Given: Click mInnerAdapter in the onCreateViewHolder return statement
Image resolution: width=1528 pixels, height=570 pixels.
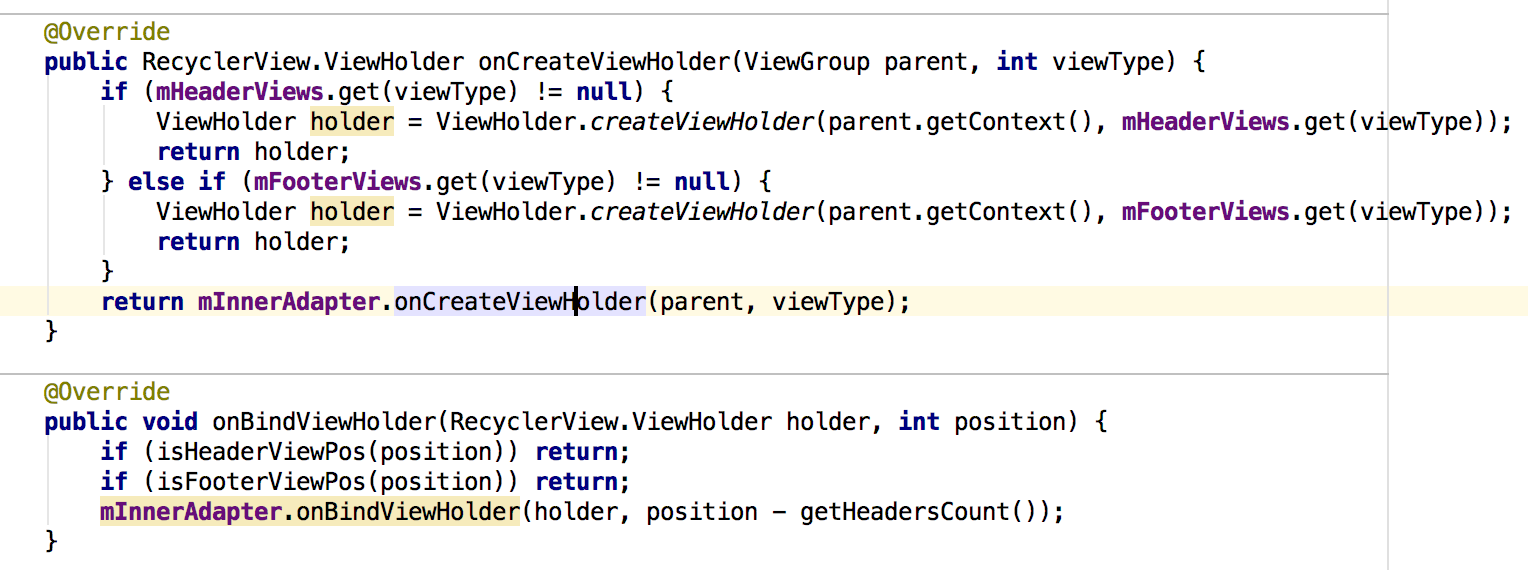Looking at the screenshot, I should tap(289, 302).
